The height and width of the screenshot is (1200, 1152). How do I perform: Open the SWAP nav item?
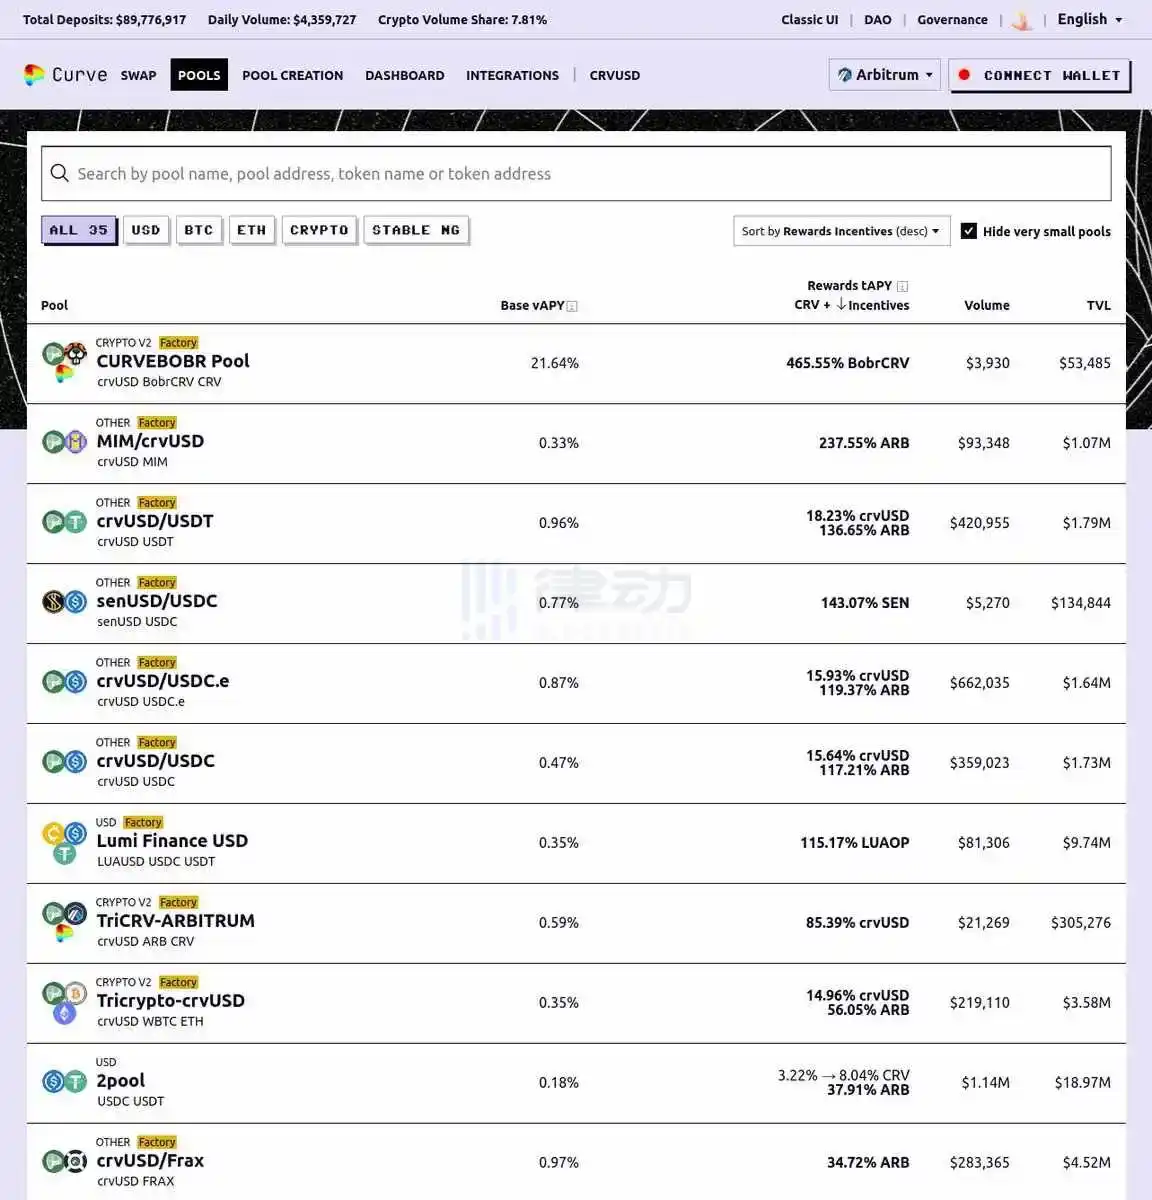coord(139,75)
